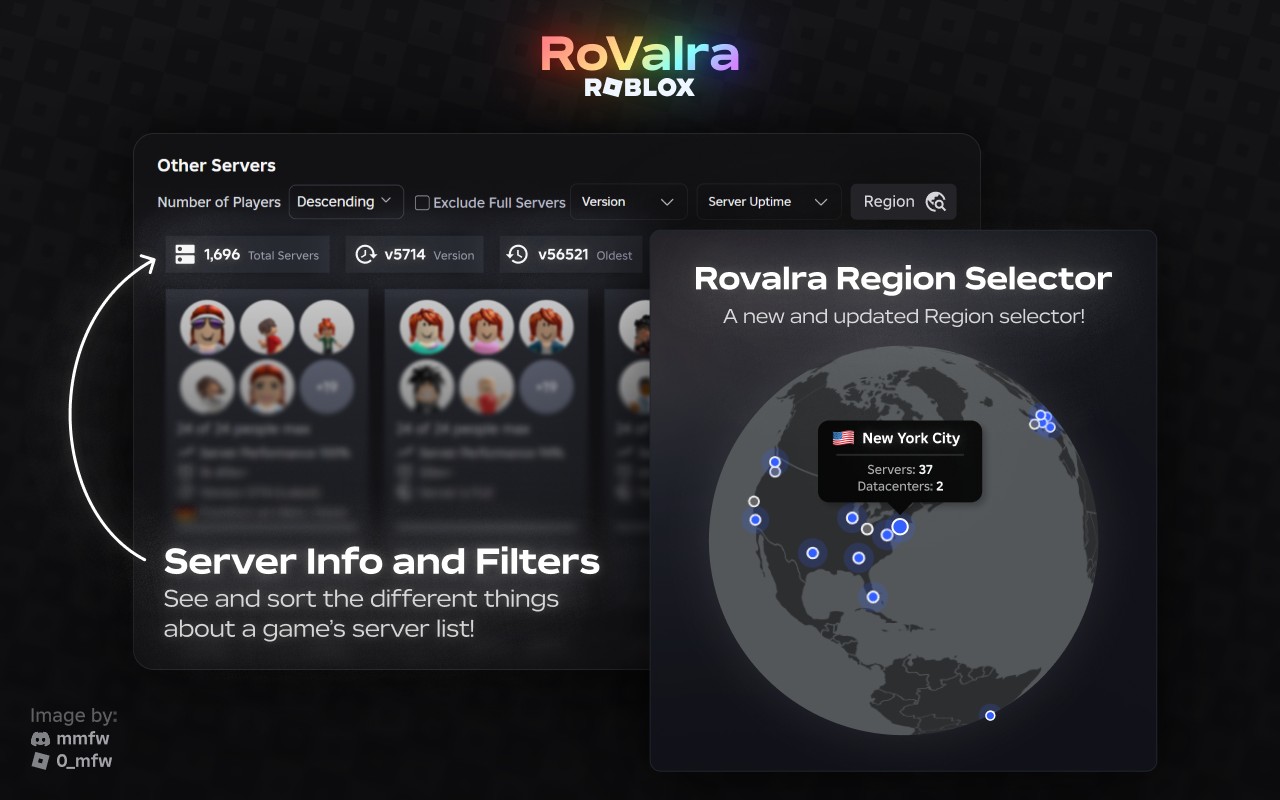Open the Region selector button

coord(904,202)
